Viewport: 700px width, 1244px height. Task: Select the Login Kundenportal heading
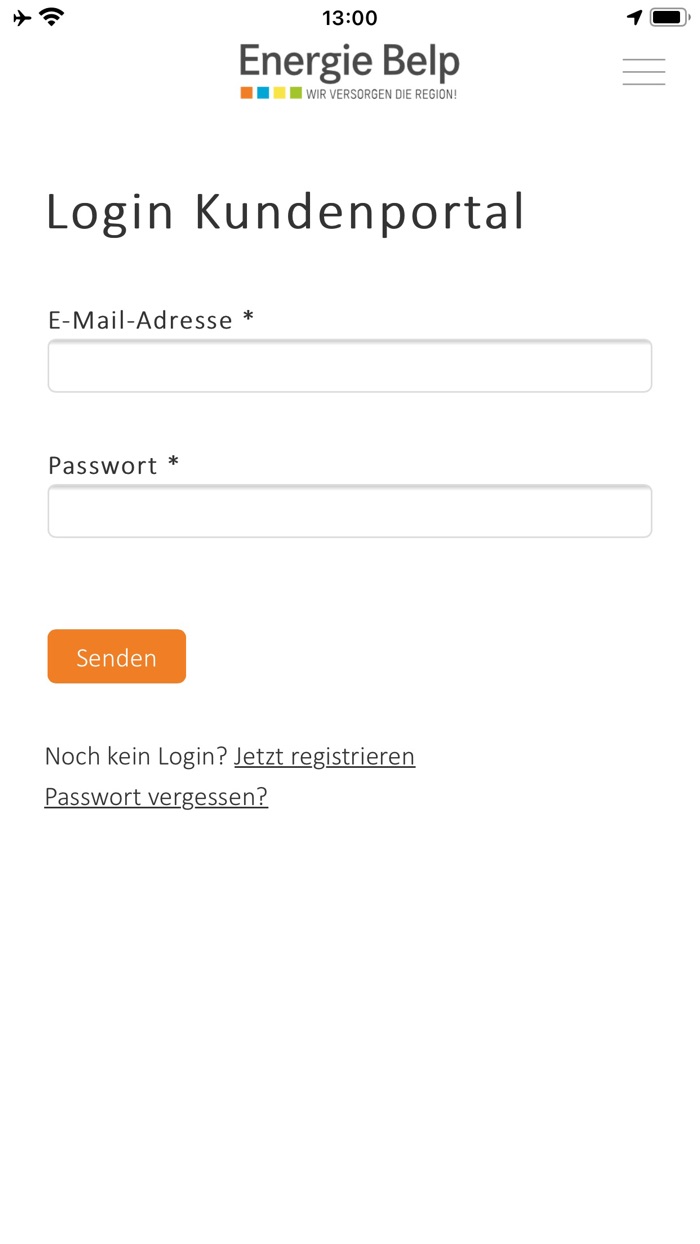pyautogui.click(x=284, y=212)
